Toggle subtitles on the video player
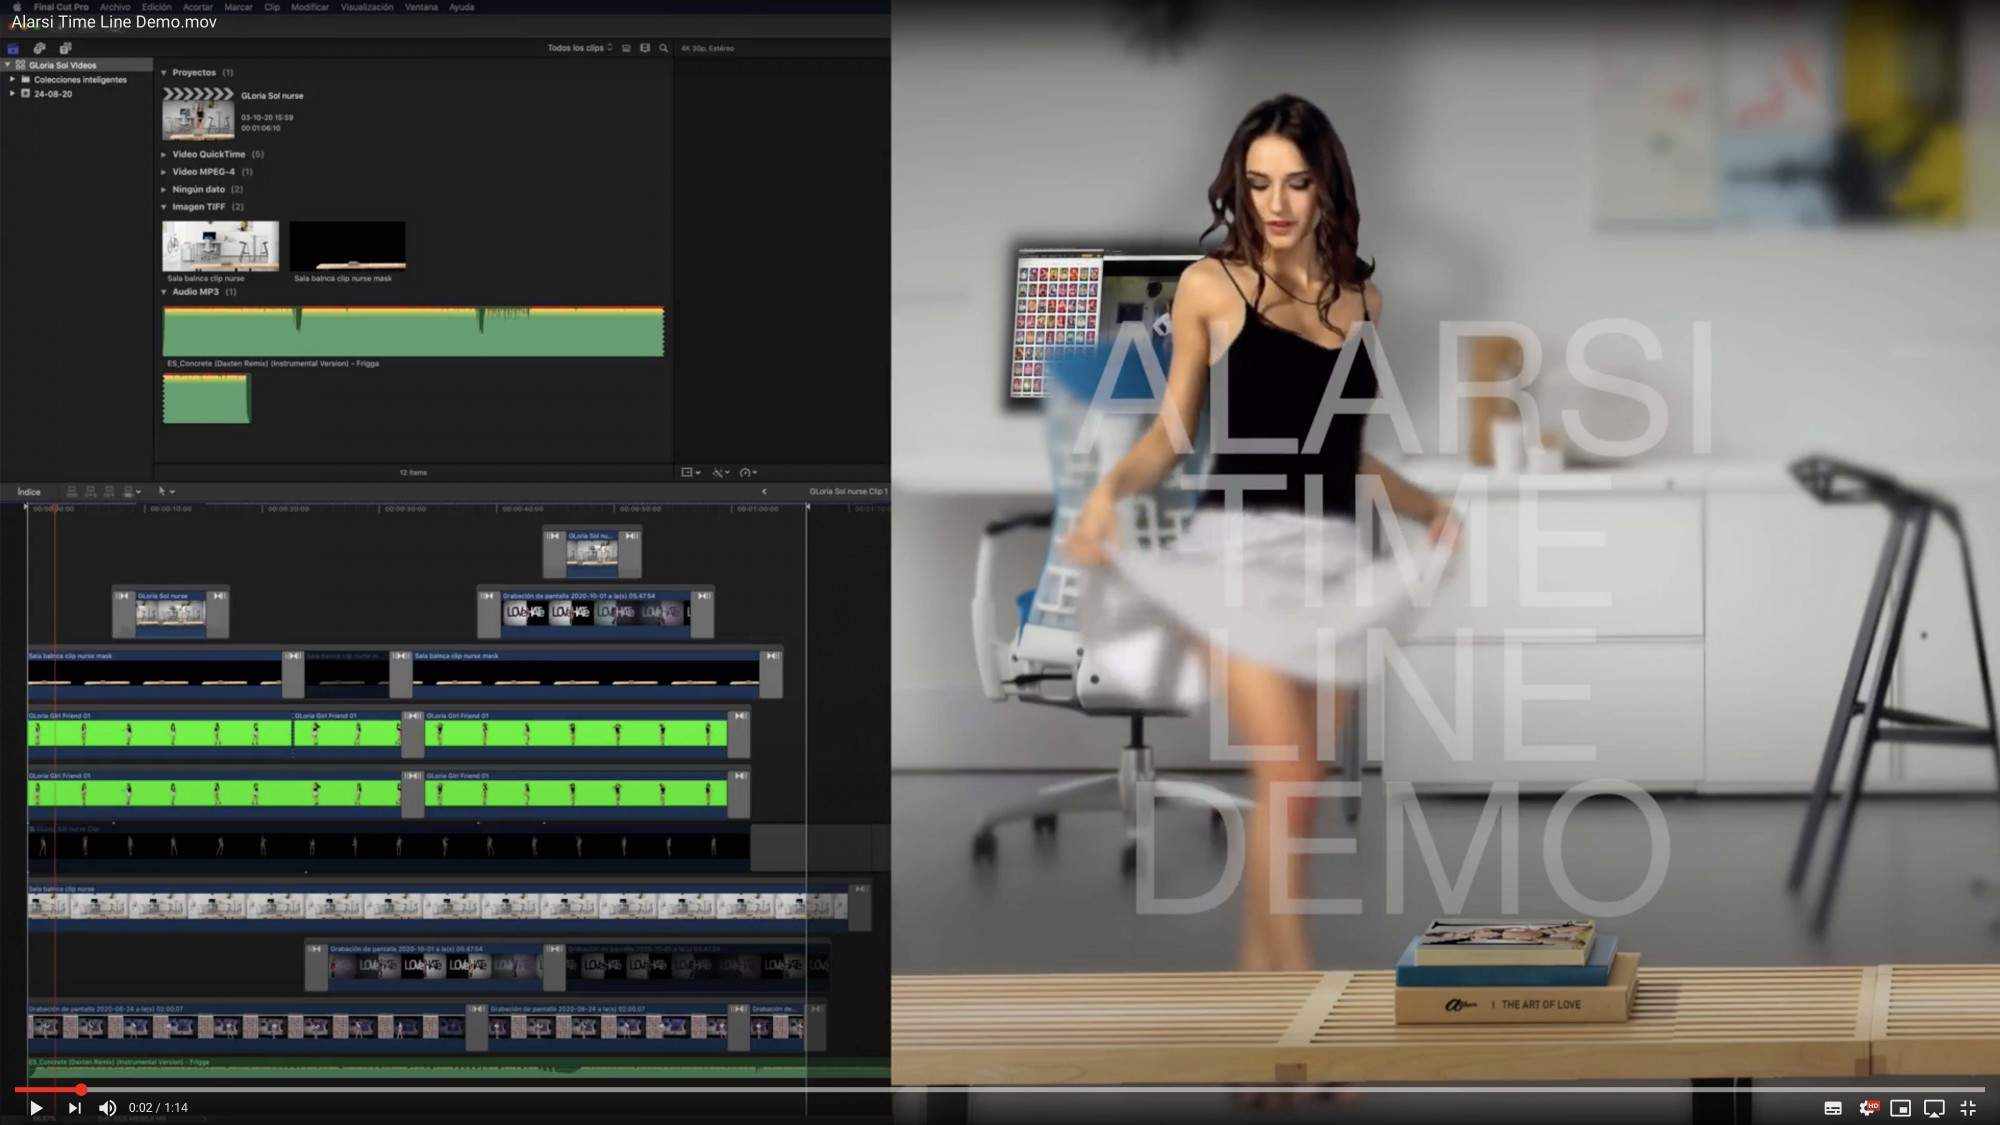This screenshot has height=1125, width=2000. coord(1833,1108)
